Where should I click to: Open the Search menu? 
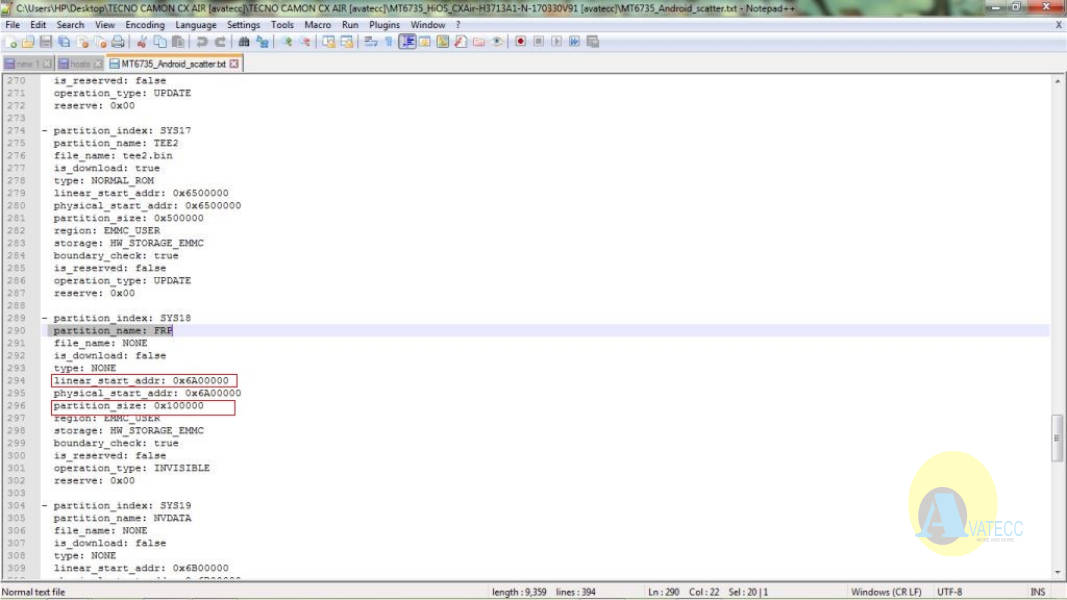pos(70,24)
